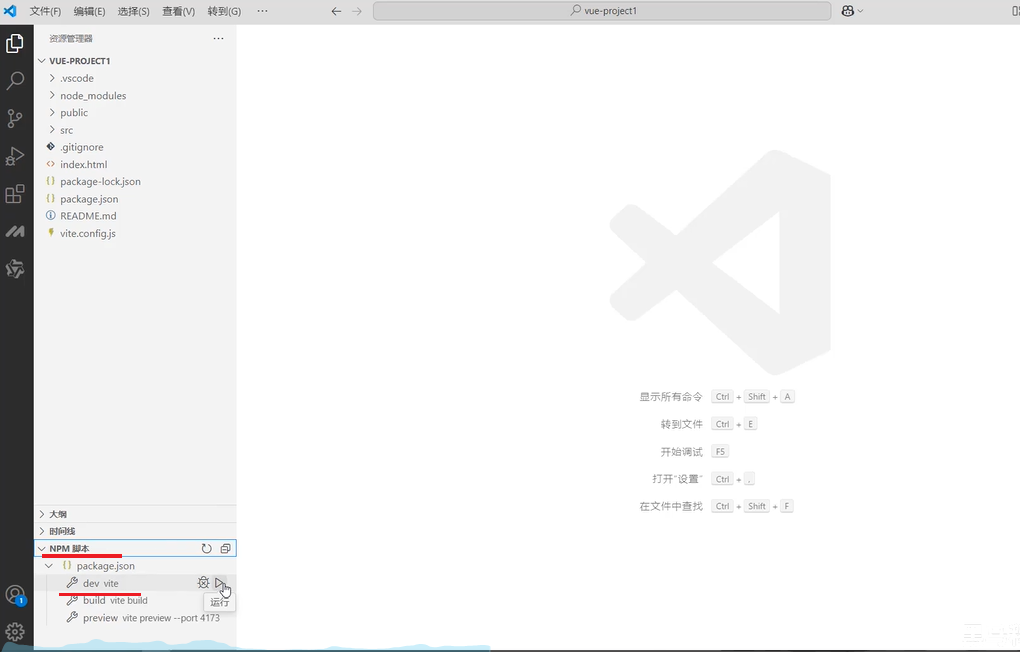1020x652 pixels.
Task: Open the 转到(G) menu
Action: [x=224, y=11]
